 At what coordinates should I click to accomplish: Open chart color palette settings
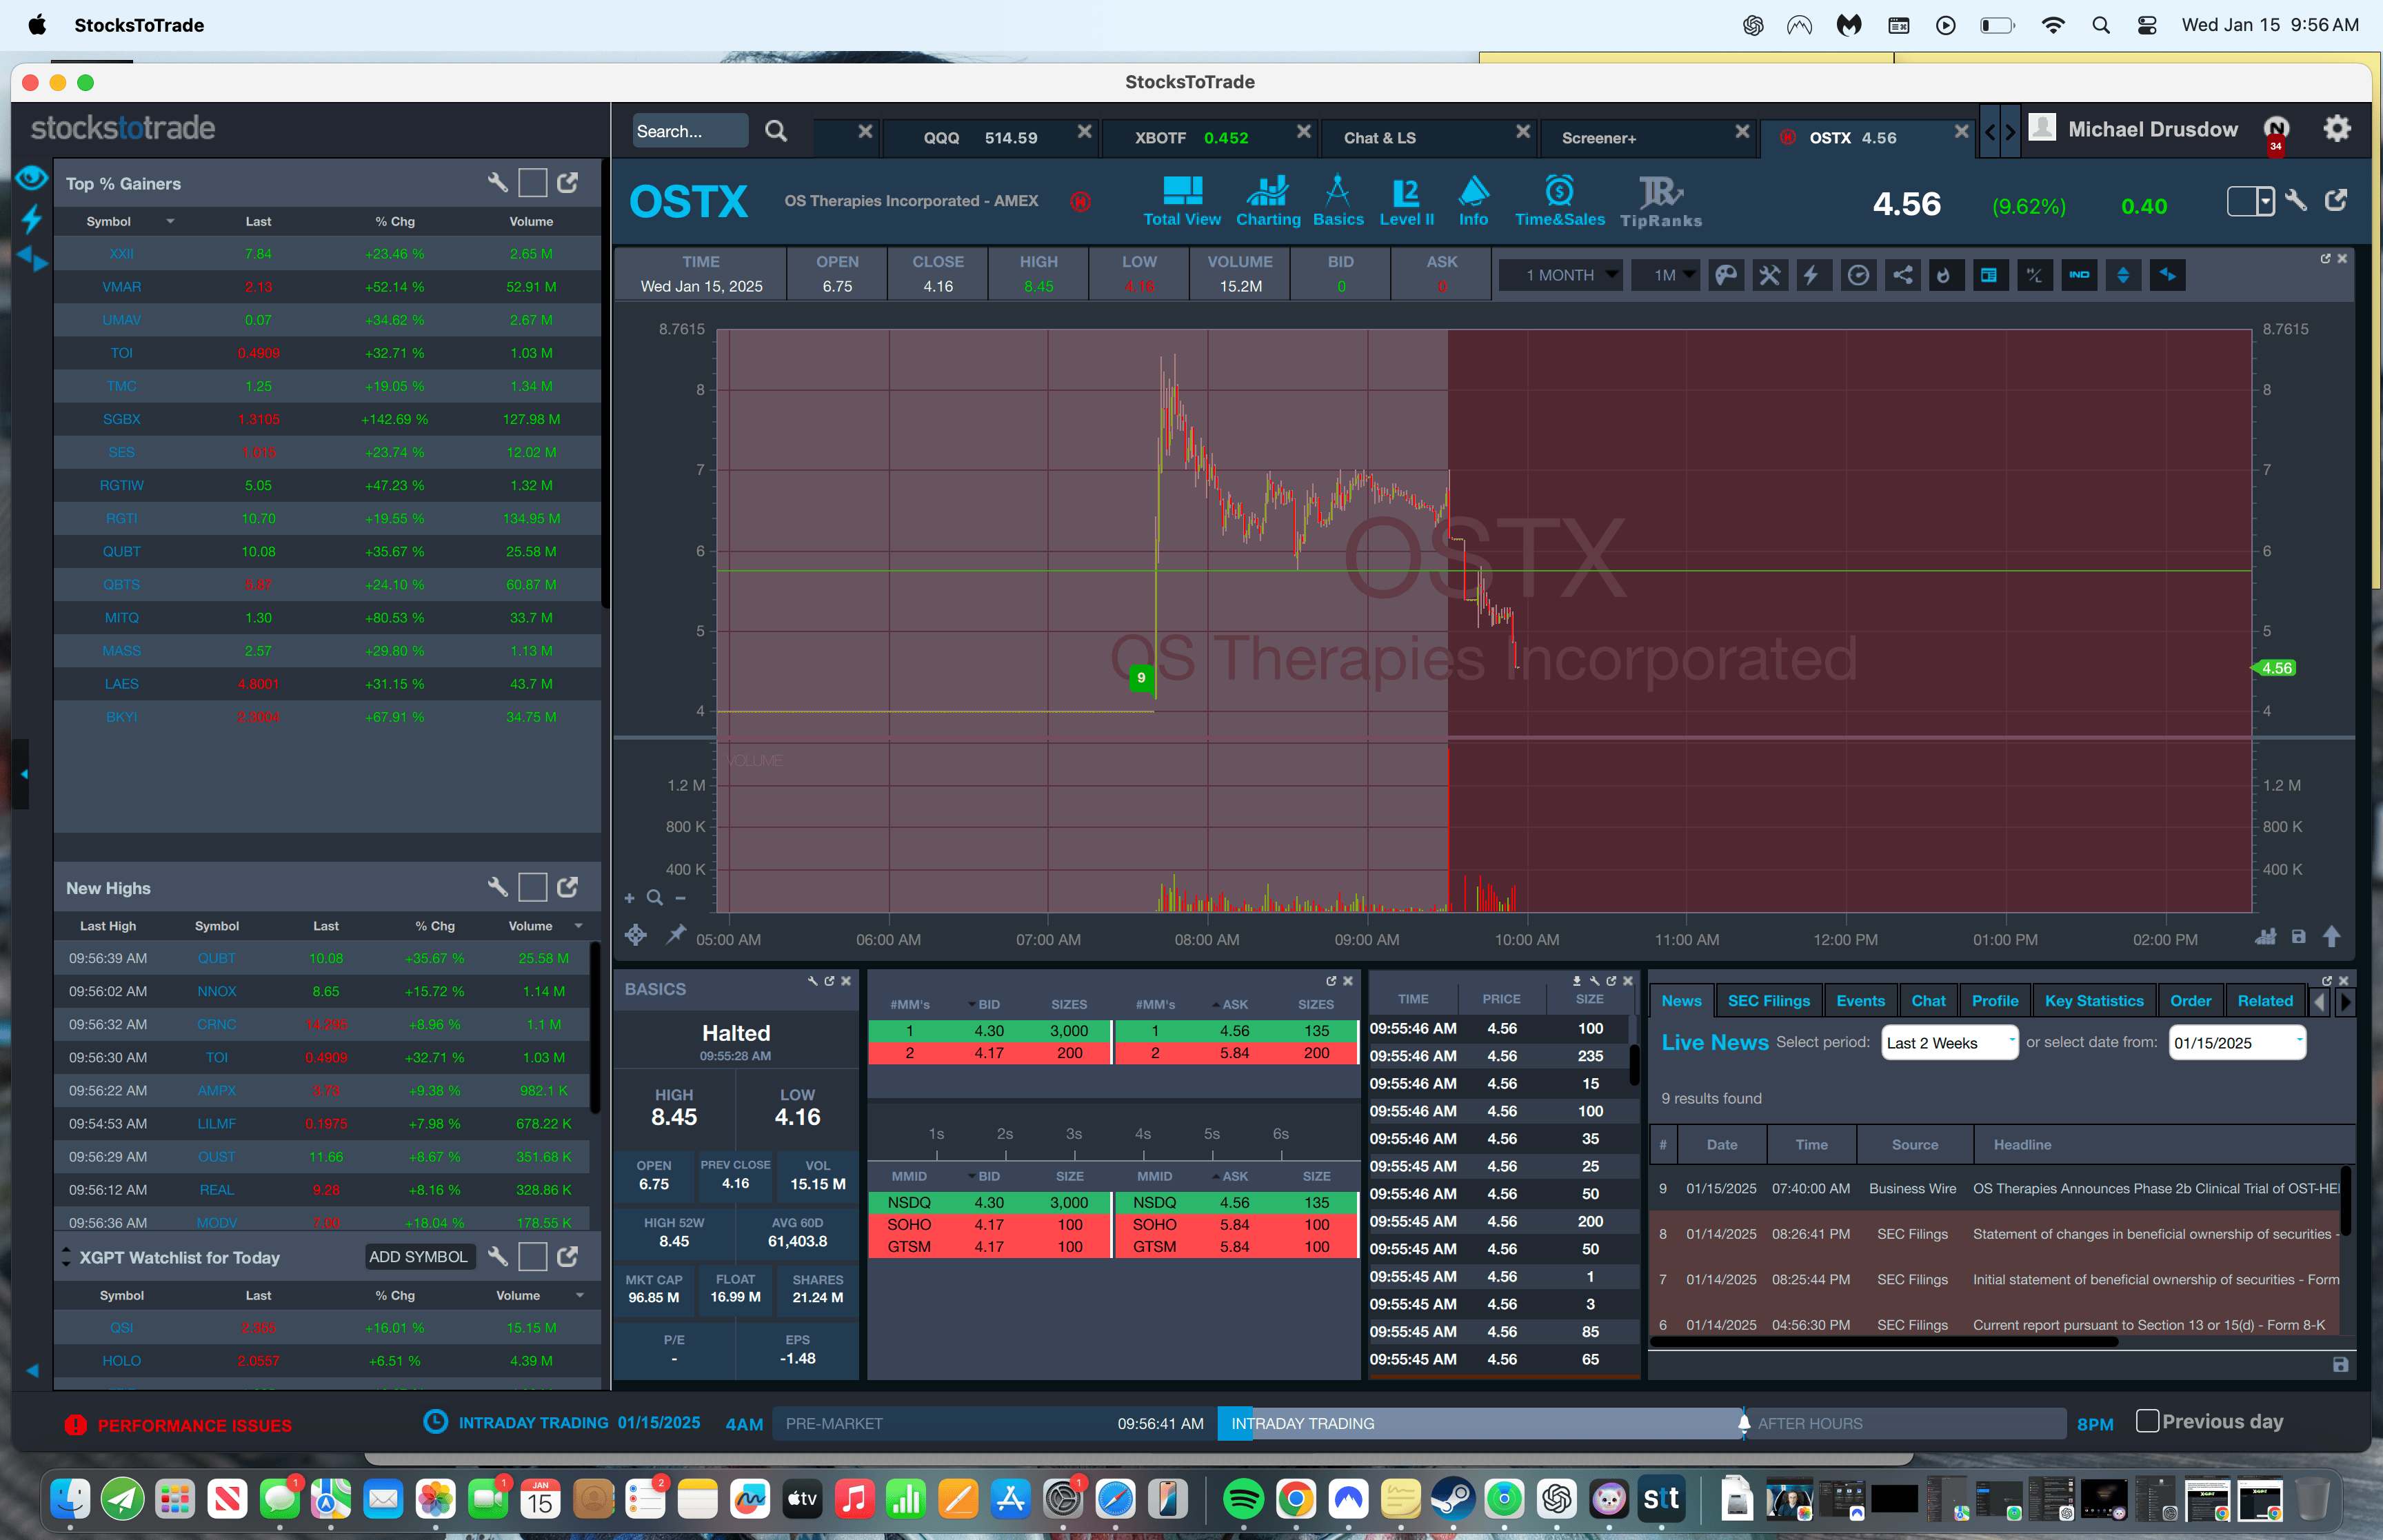tap(1726, 275)
